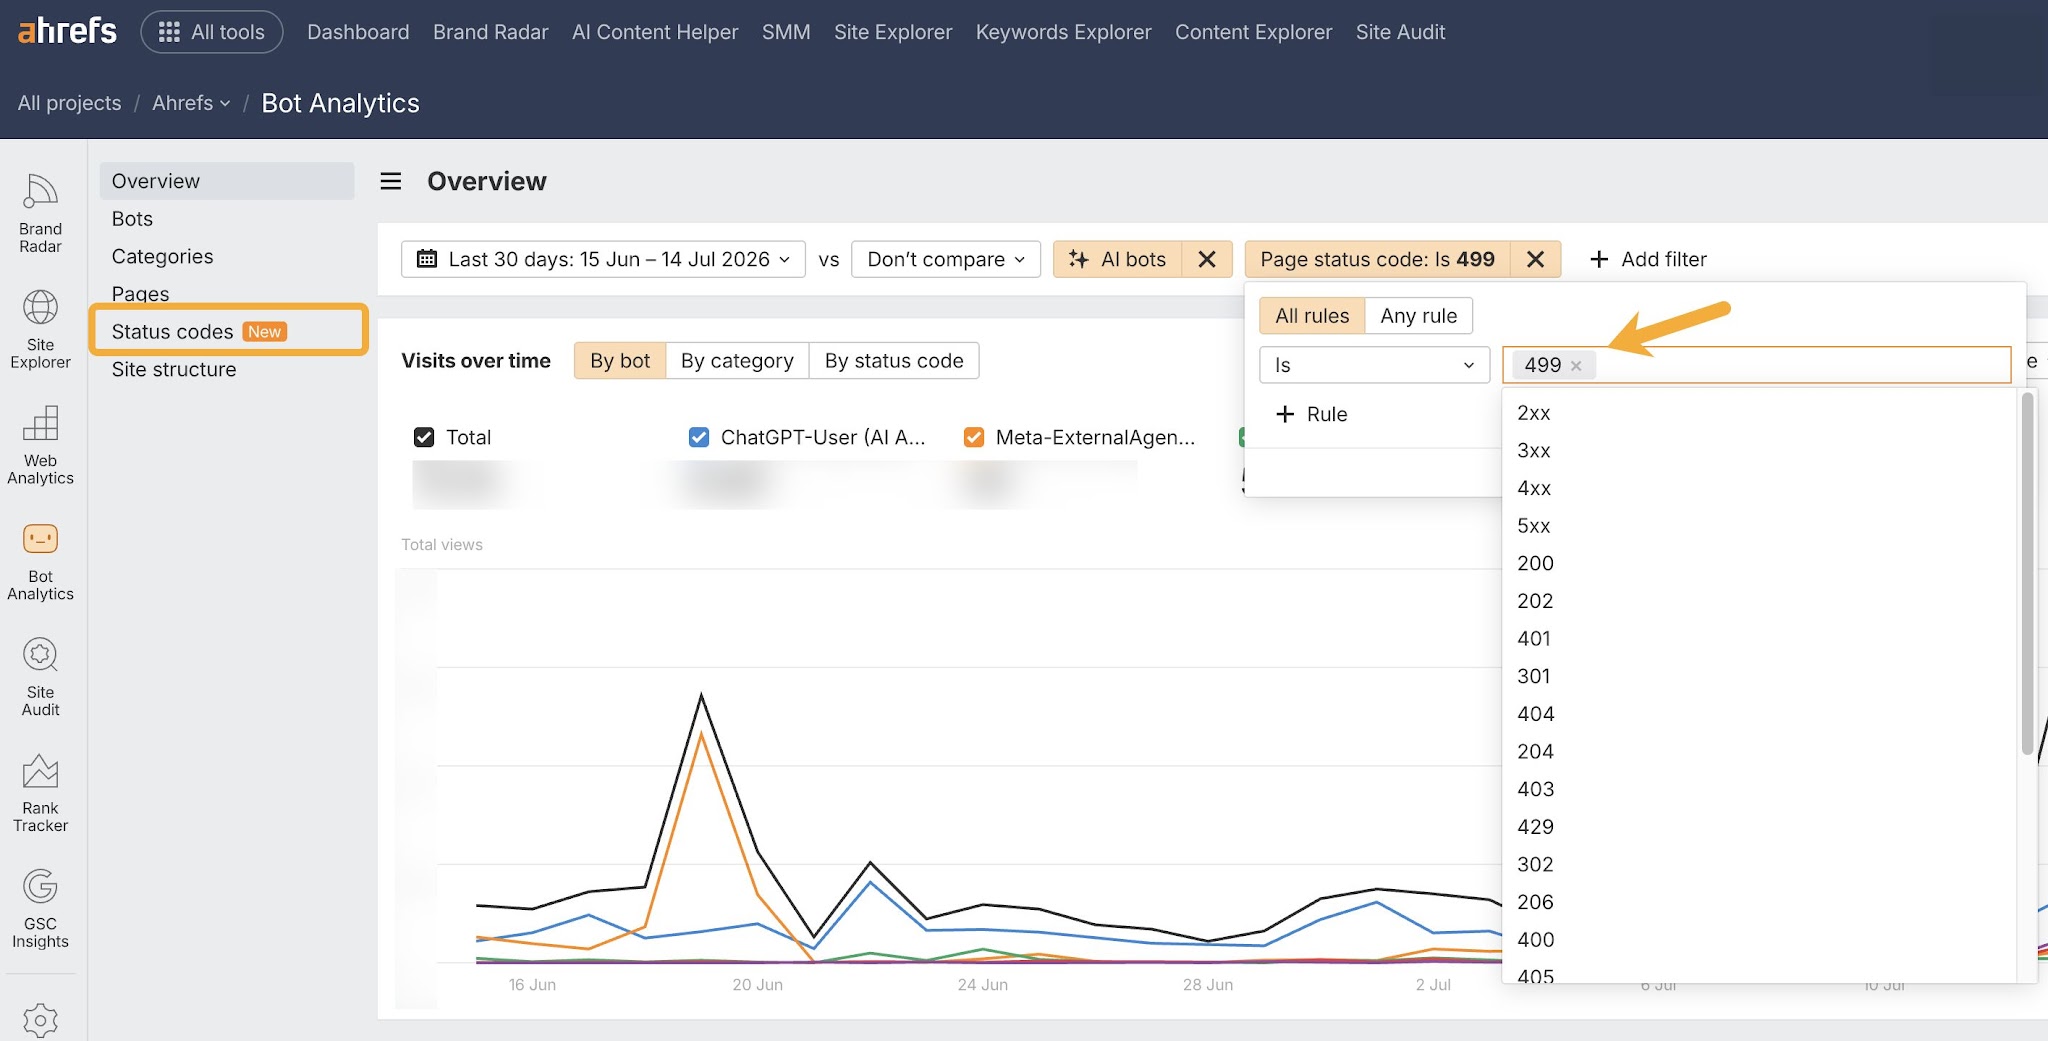This screenshot has width=2048, height=1041.
Task: Select 202 status code option
Action: [1535, 601]
